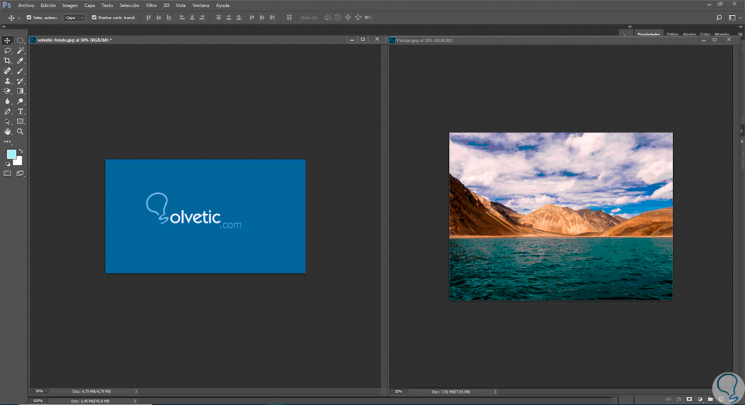
Task: Expand the Move tool preset picker
Action: point(17,17)
